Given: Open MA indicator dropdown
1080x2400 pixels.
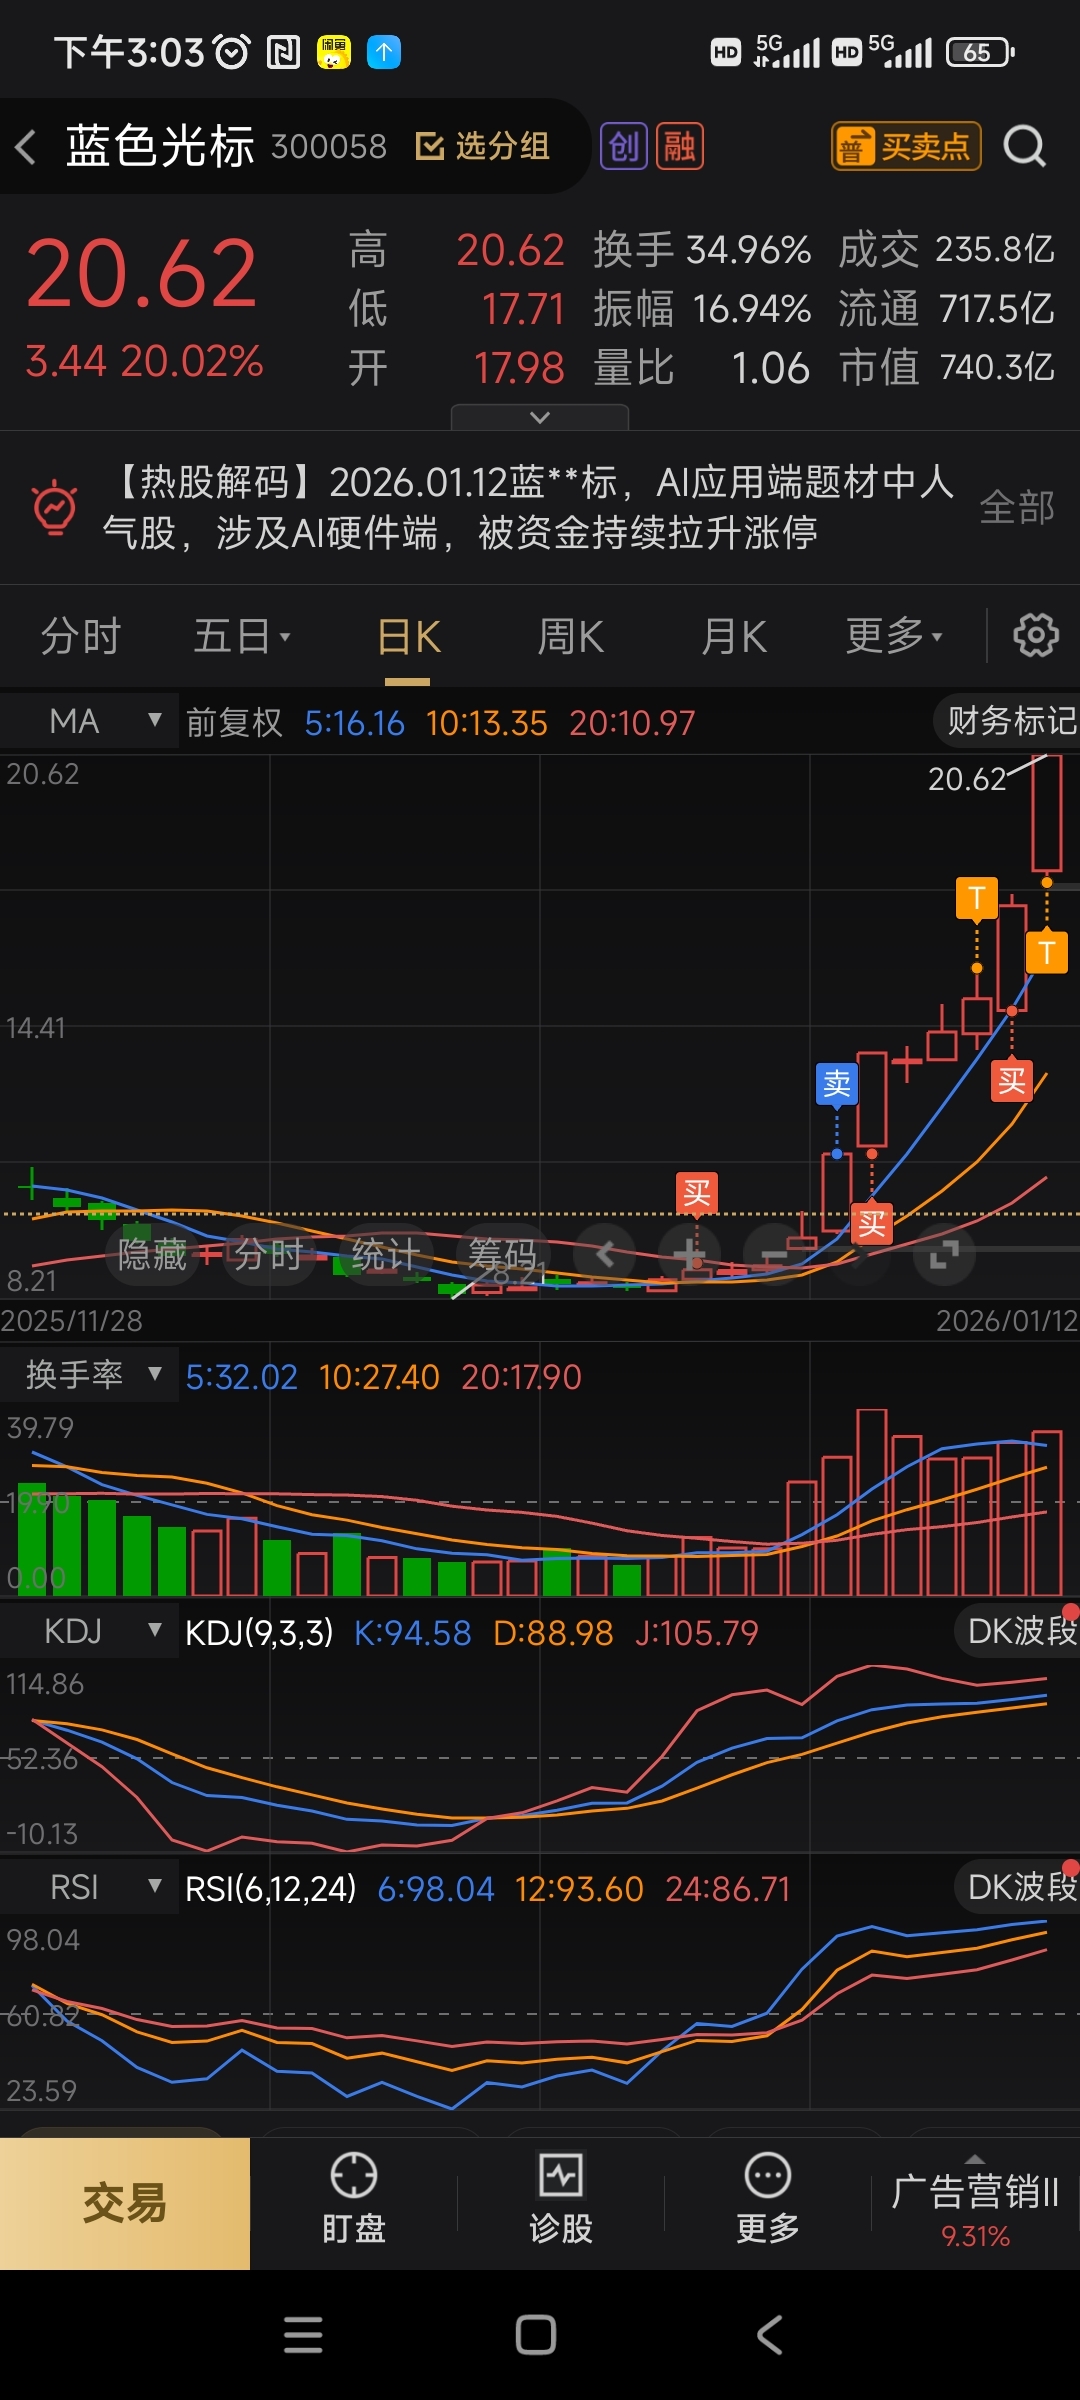Looking at the screenshot, I should [90, 721].
